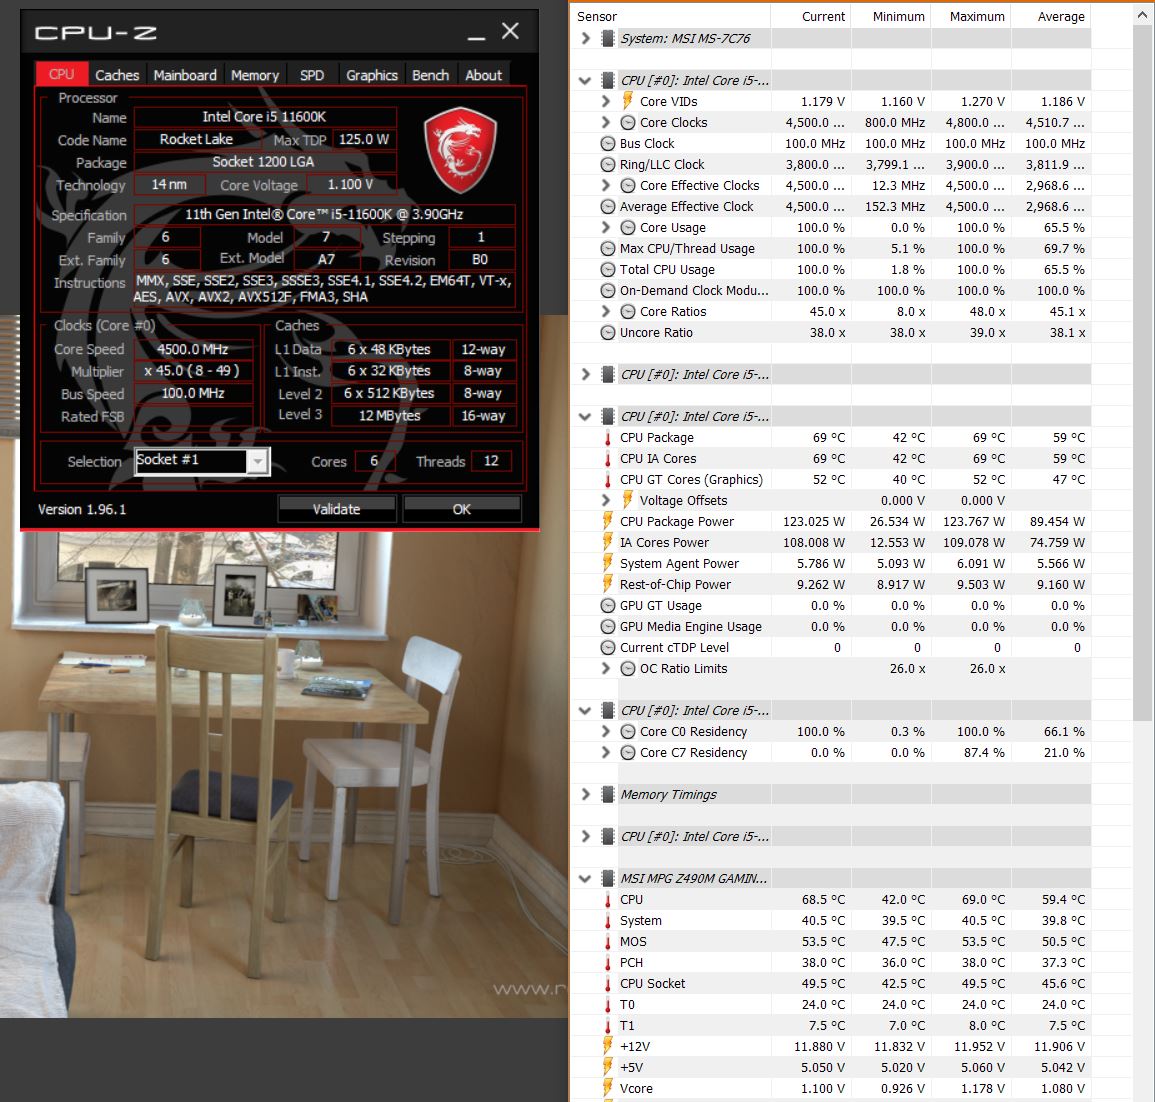Click the Sensor column header
This screenshot has width=1155, height=1102.
tap(670, 16)
